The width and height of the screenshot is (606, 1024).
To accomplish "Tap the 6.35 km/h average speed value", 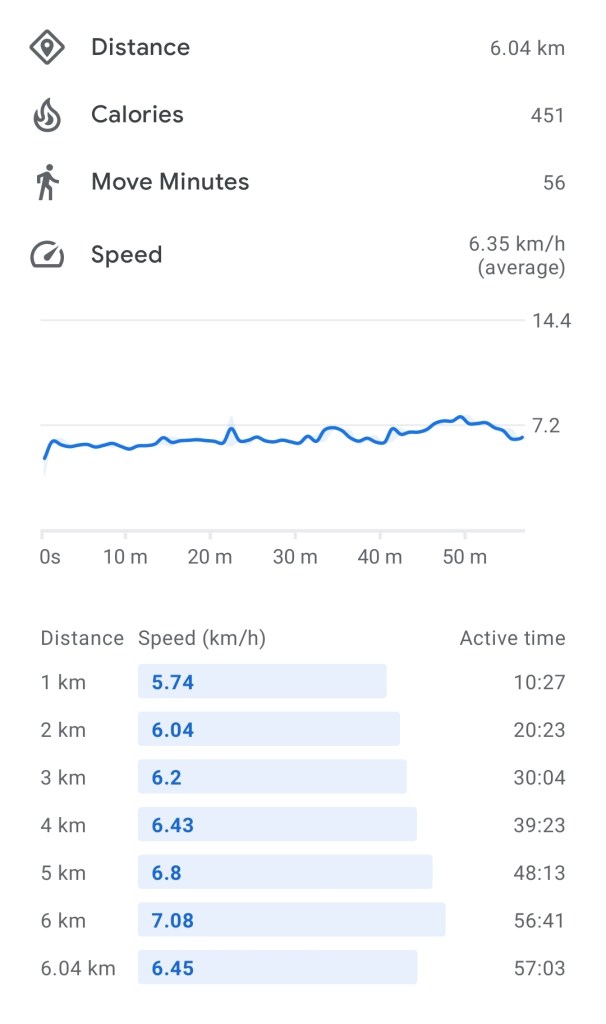I will click(516, 255).
